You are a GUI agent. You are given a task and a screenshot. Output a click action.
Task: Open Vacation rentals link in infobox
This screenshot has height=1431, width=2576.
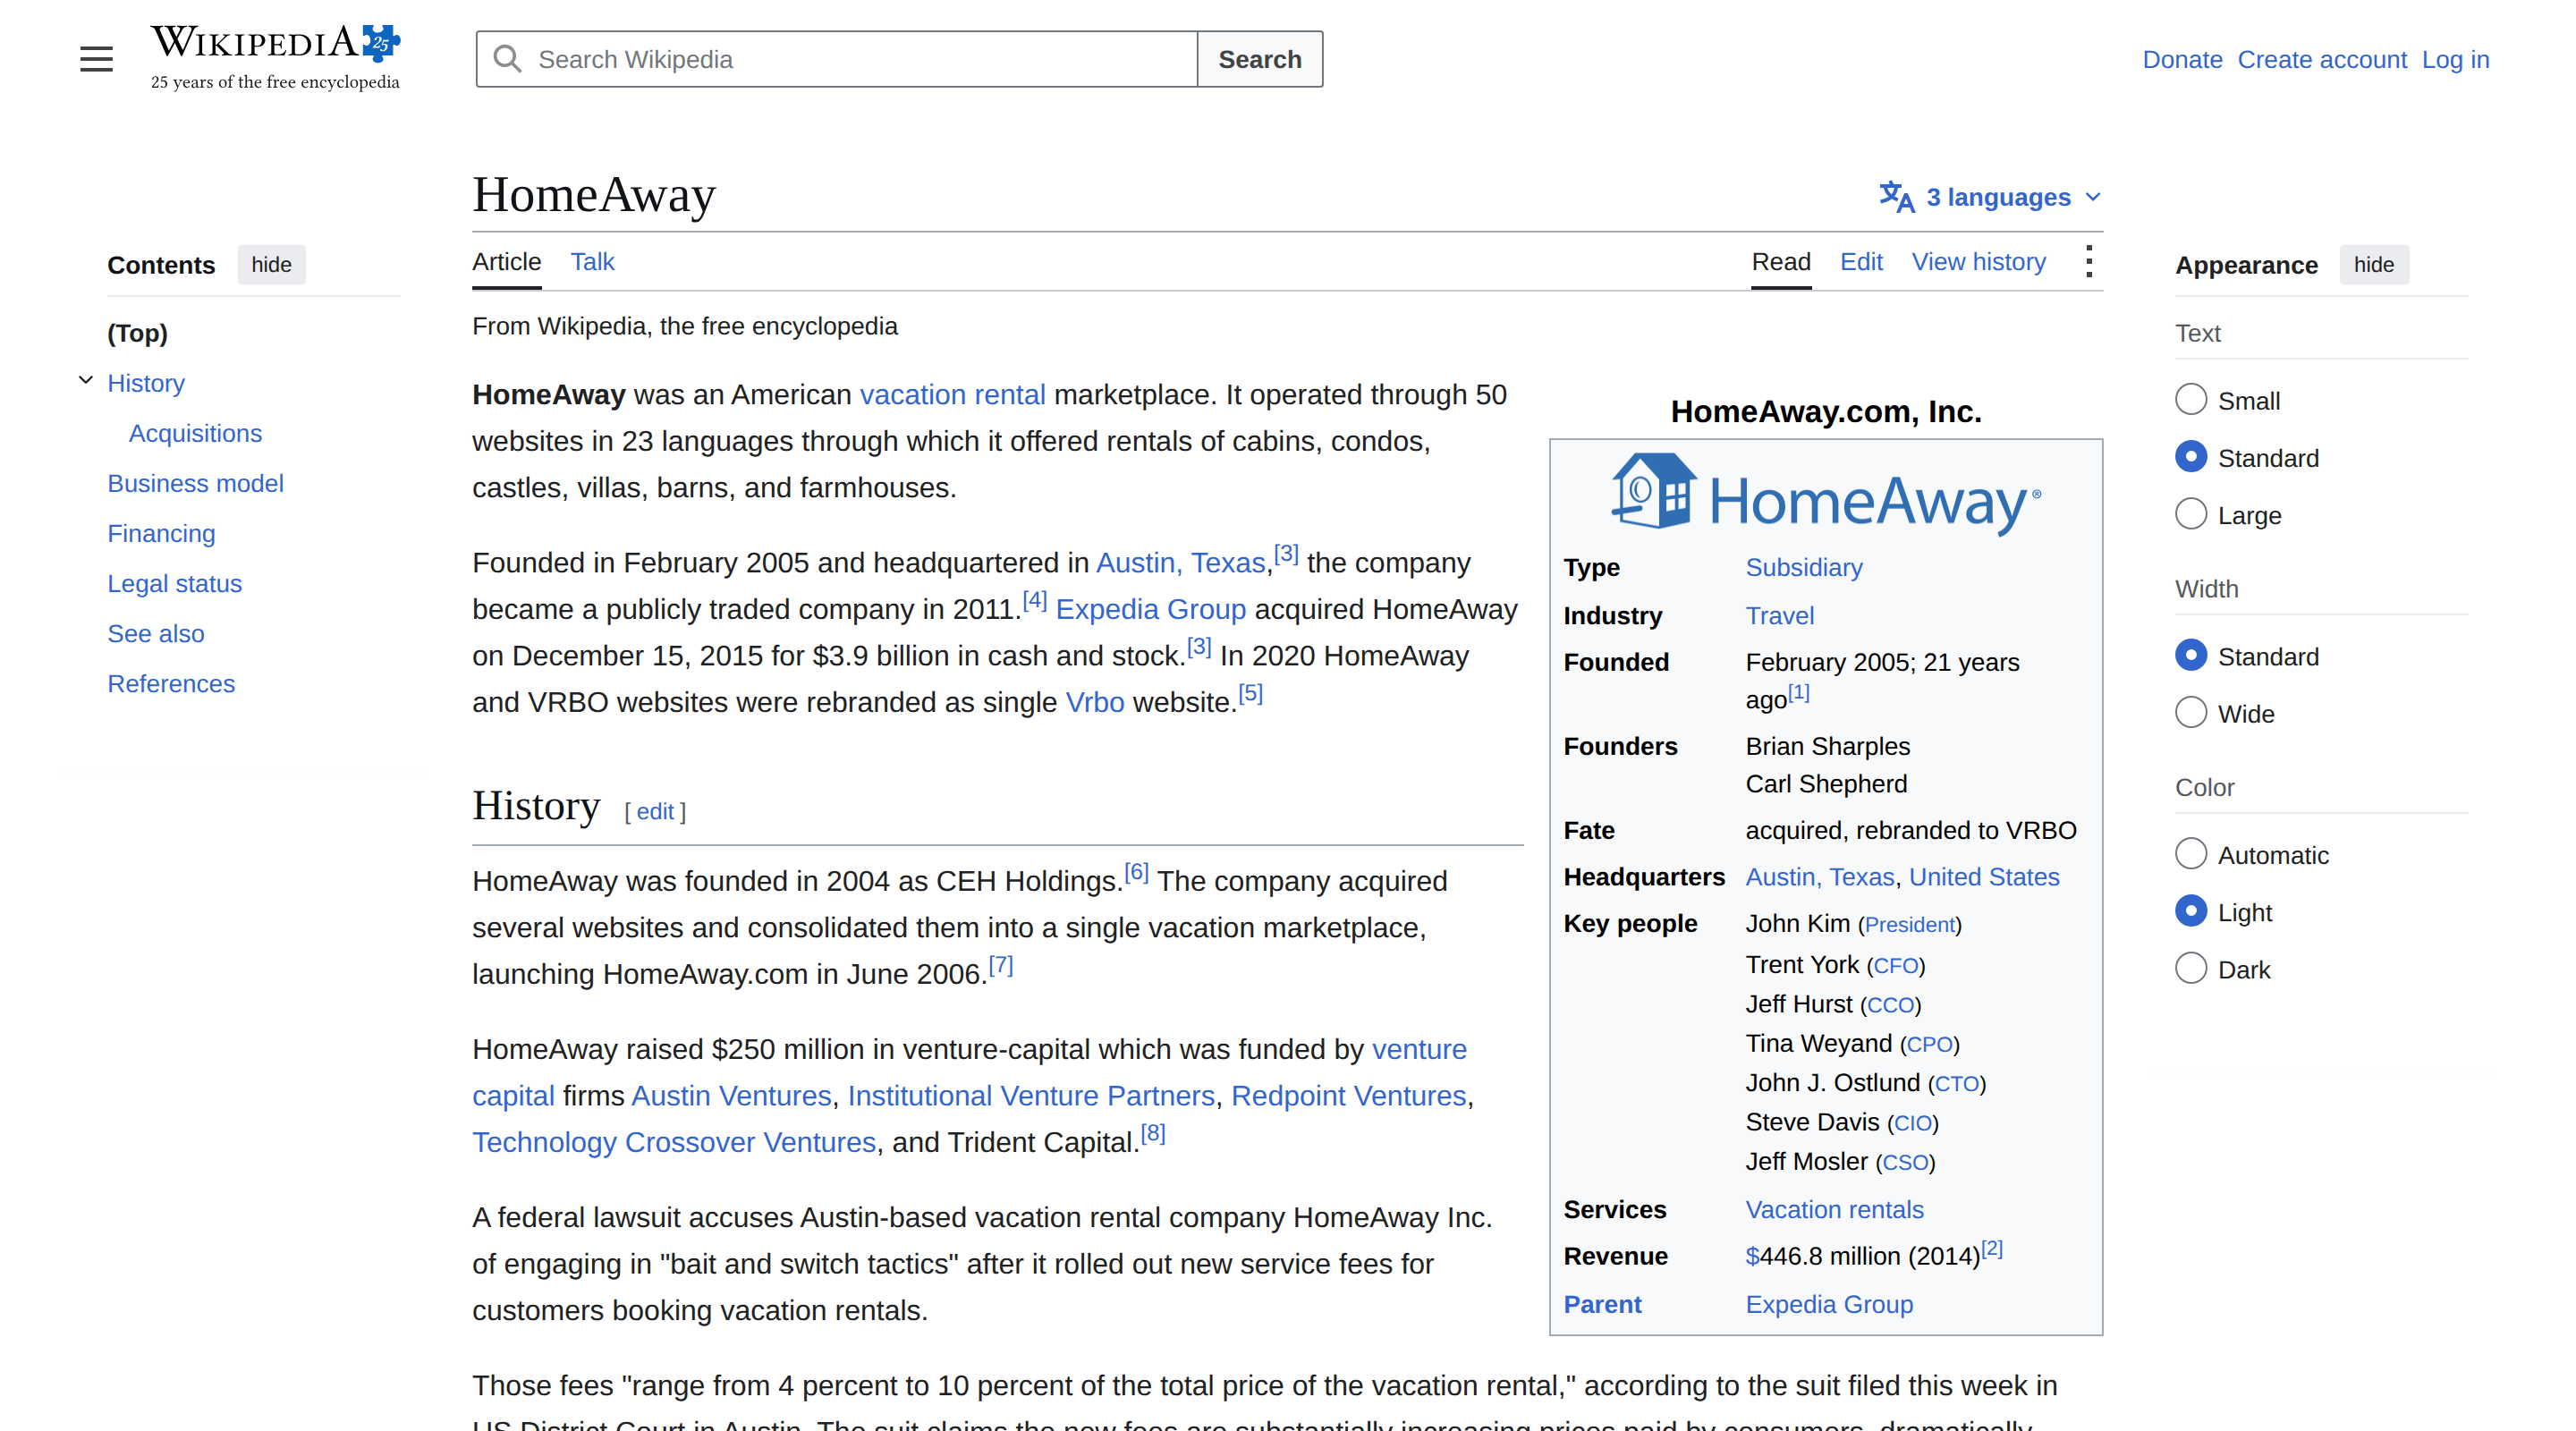tap(1834, 1210)
